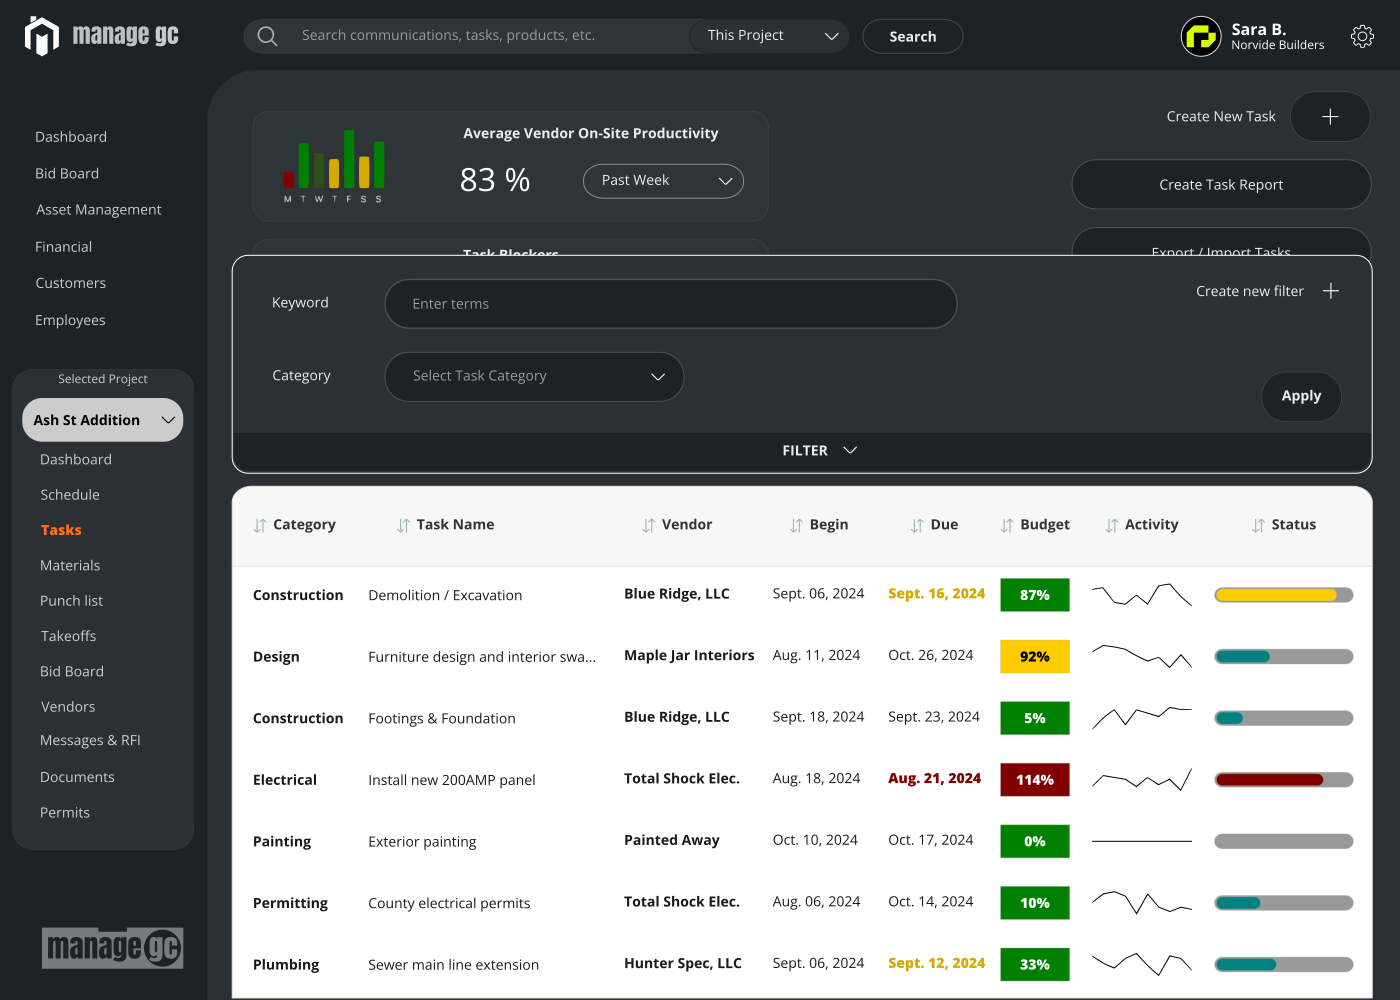Sort by the Budget column sort arrows

(x=1008, y=524)
